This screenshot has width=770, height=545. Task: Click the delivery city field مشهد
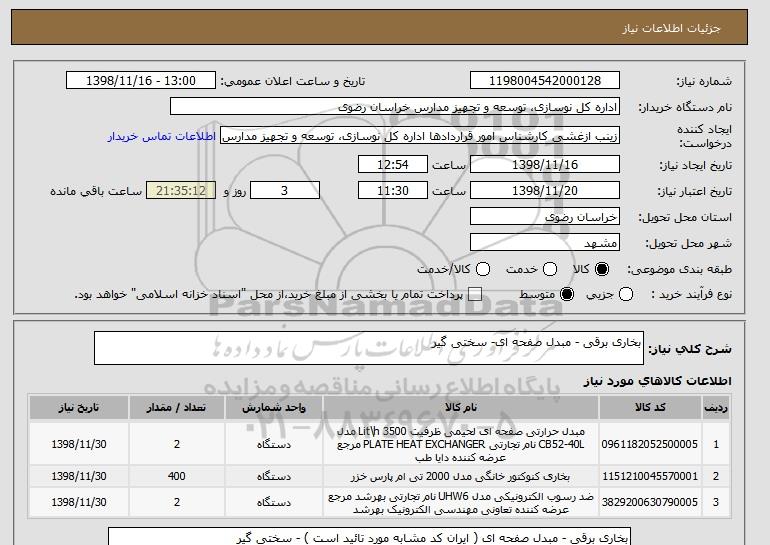[x=545, y=243]
